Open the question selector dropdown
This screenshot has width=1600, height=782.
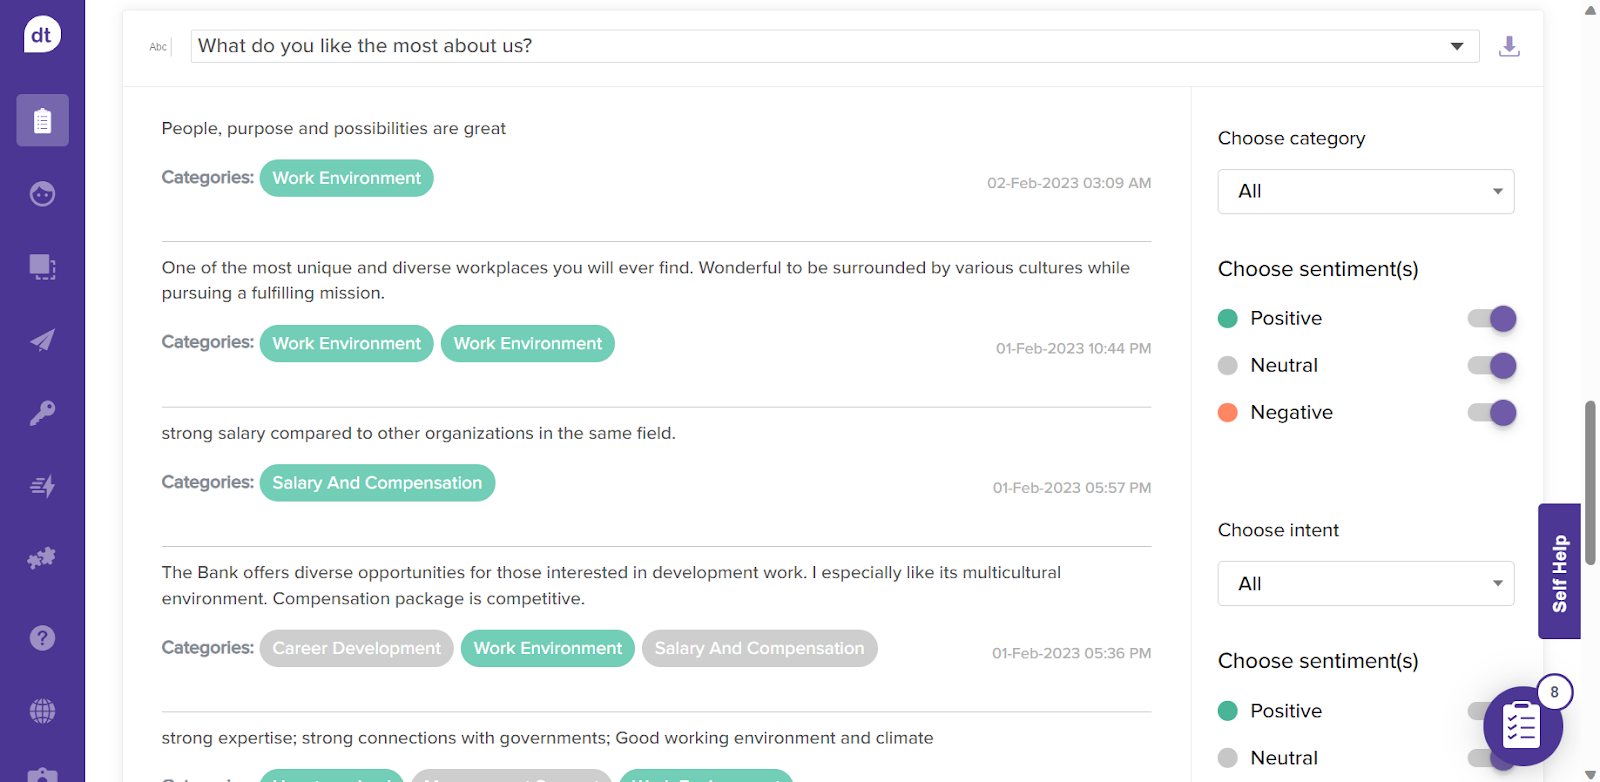tap(834, 46)
